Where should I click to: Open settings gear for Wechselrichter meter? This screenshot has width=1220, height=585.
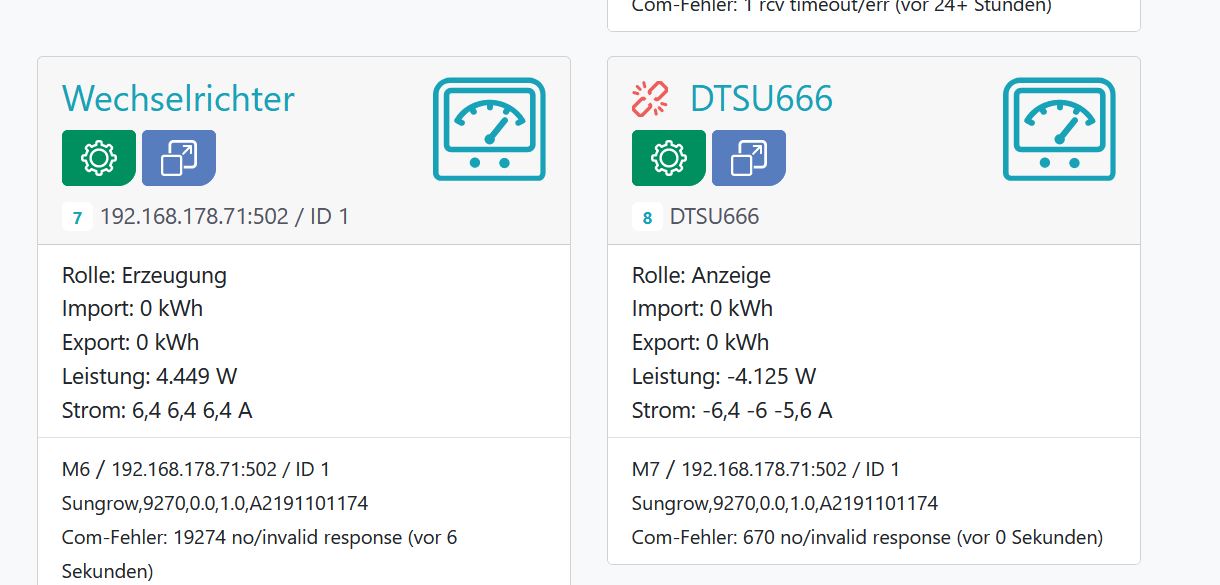pos(99,158)
